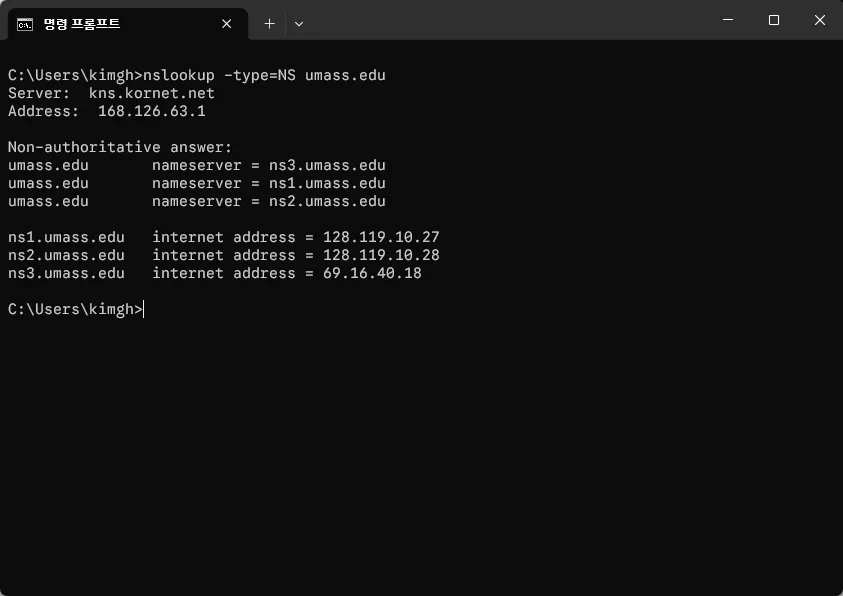Click IP address 128.119.10.27
The width and height of the screenshot is (843, 596).
pos(381,237)
